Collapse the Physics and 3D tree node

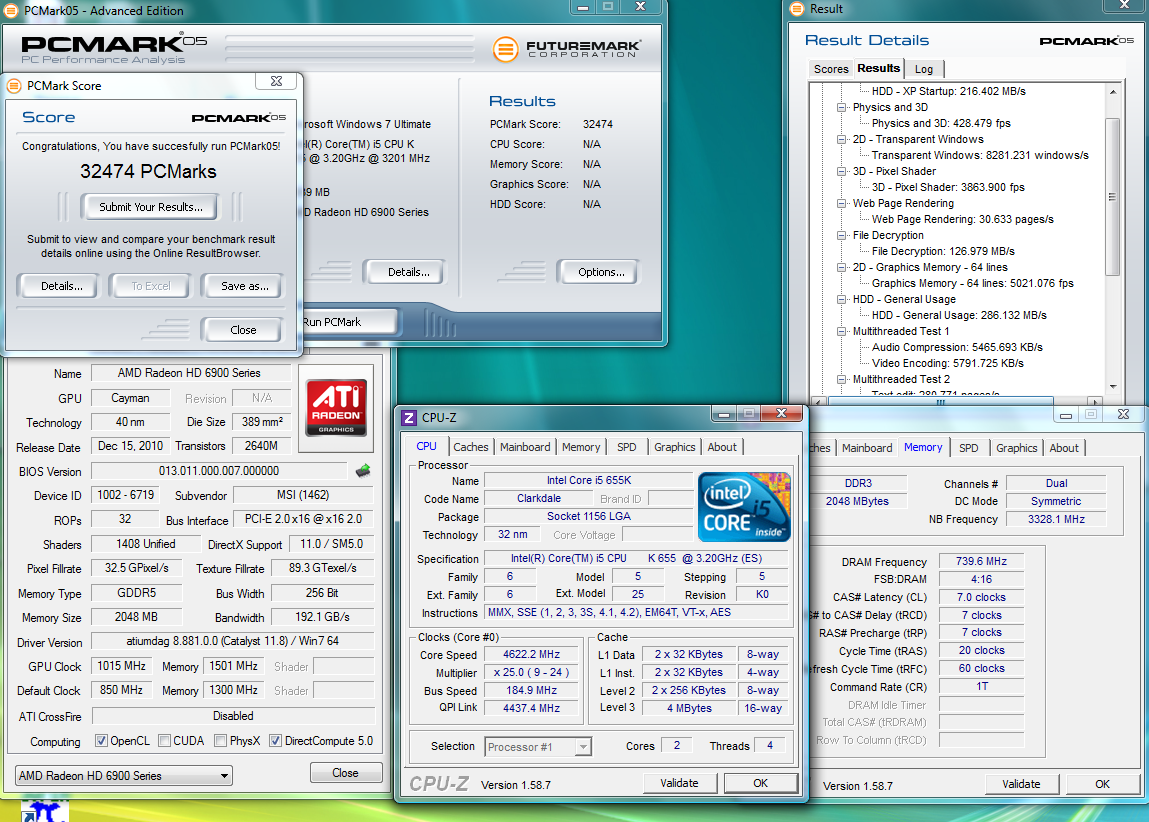pyautogui.click(x=841, y=107)
